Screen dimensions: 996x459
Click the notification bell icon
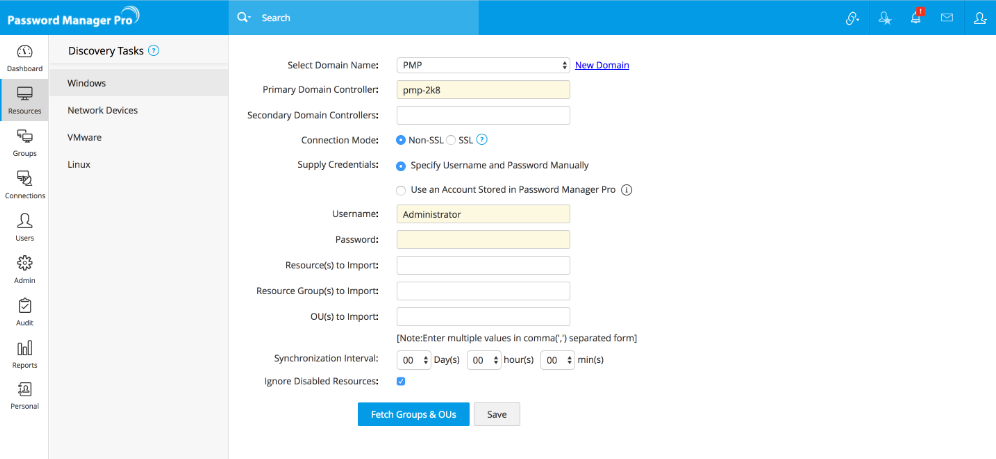coord(915,18)
